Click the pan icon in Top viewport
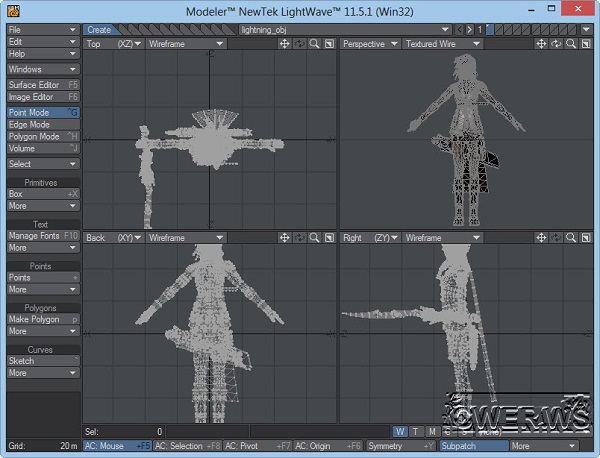Image resolution: width=600 pixels, height=458 pixels. [x=285, y=44]
